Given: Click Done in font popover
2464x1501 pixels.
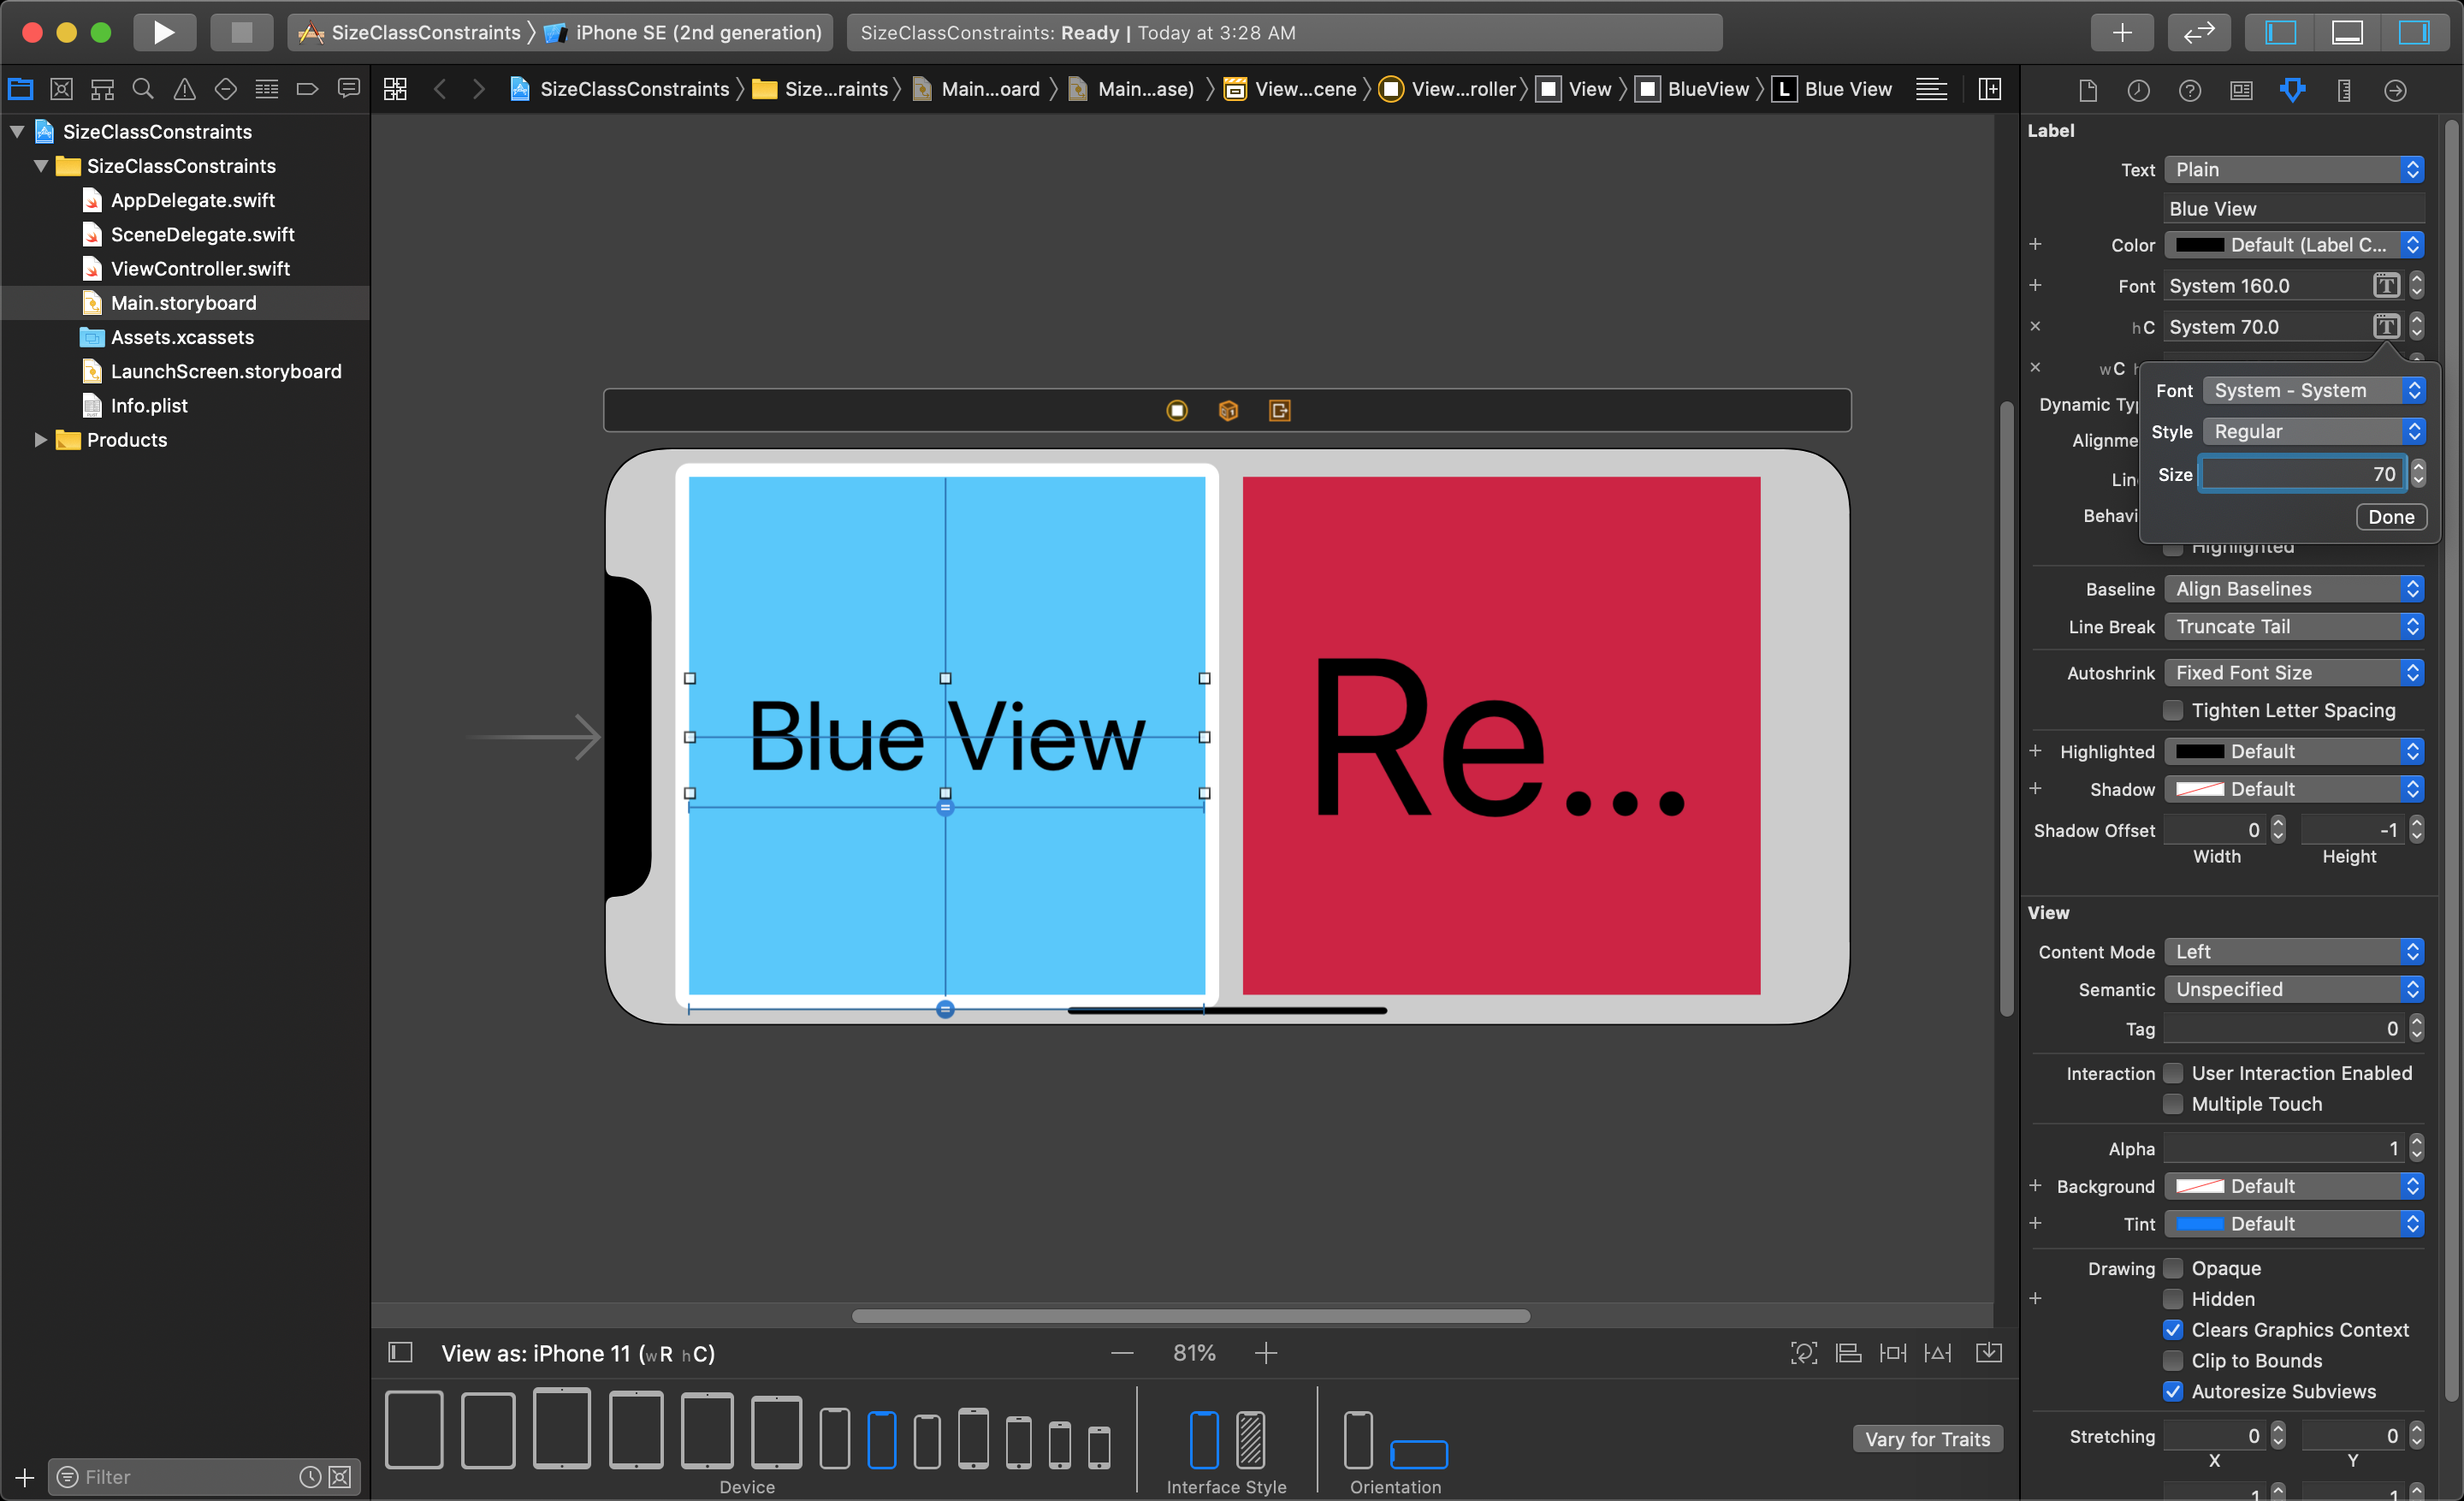Looking at the screenshot, I should point(2391,516).
